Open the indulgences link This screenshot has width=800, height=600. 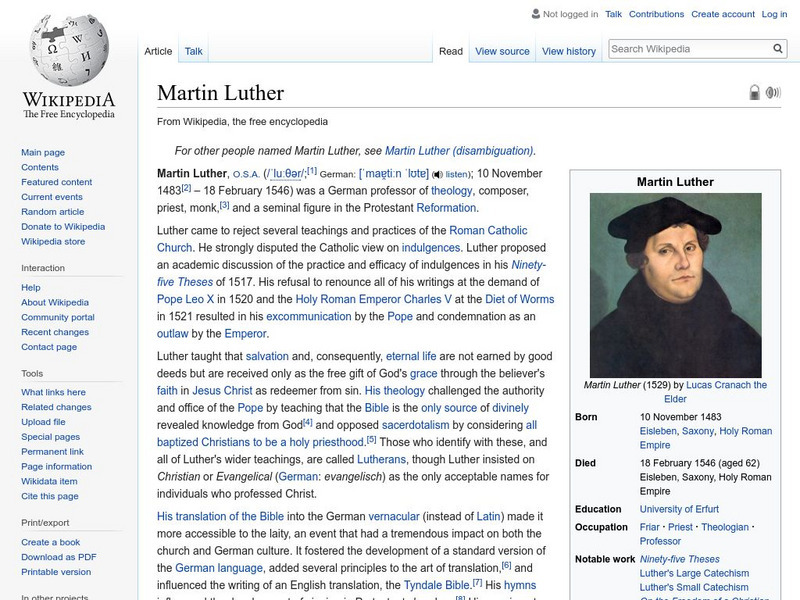click(431, 248)
